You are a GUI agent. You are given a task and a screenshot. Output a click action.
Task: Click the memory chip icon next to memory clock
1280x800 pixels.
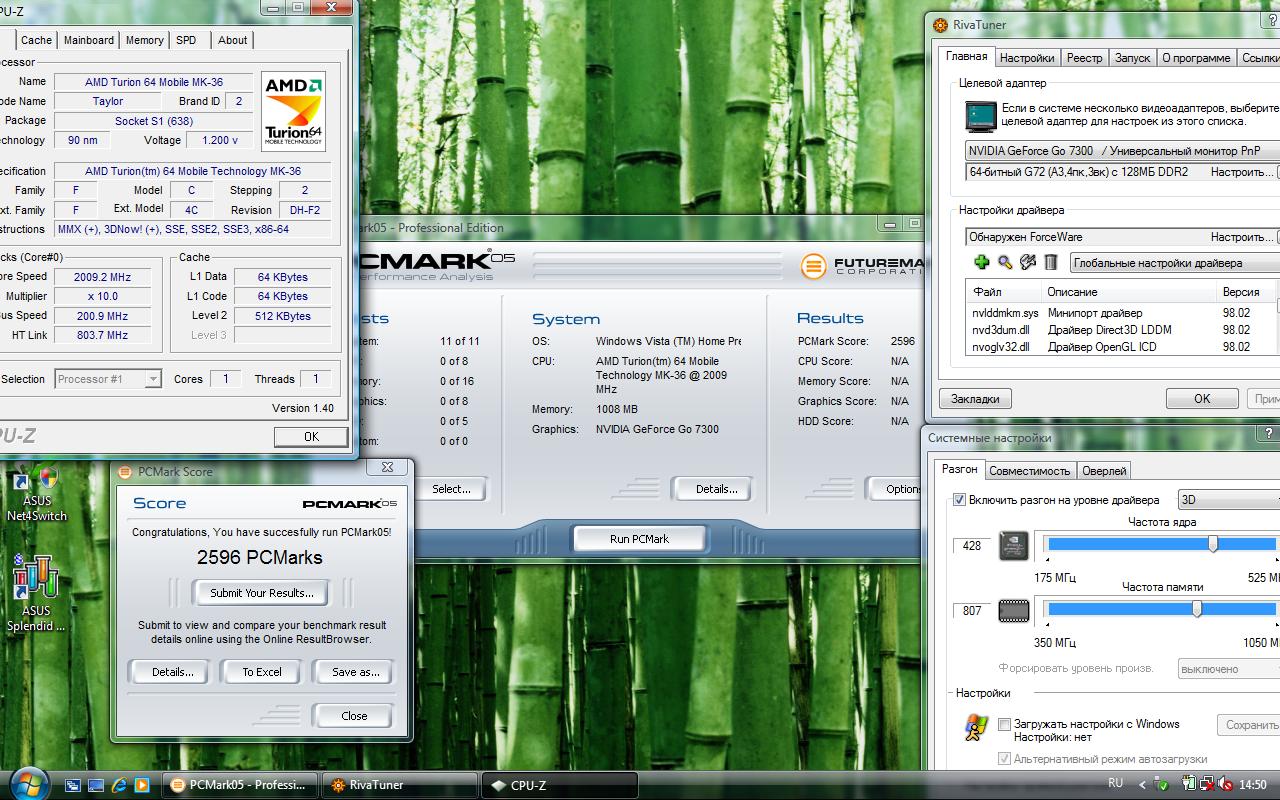(x=1014, y=610)
